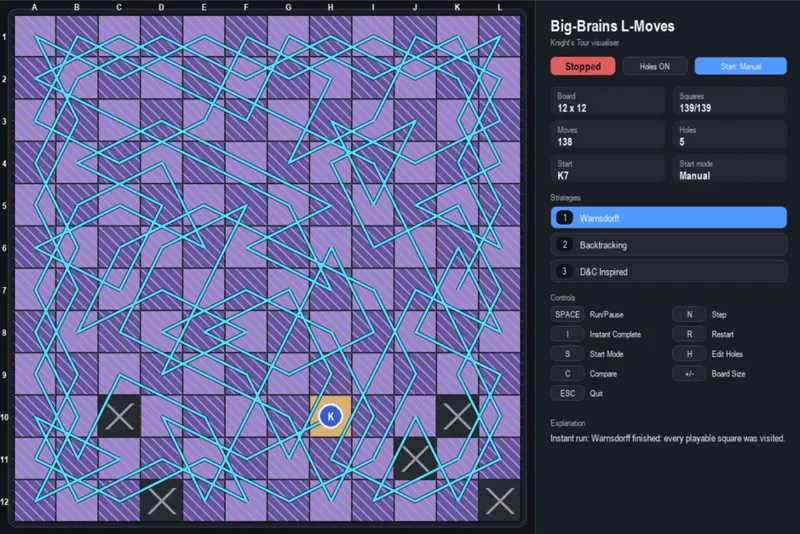Click the Start: Manual button

[740, 66]
